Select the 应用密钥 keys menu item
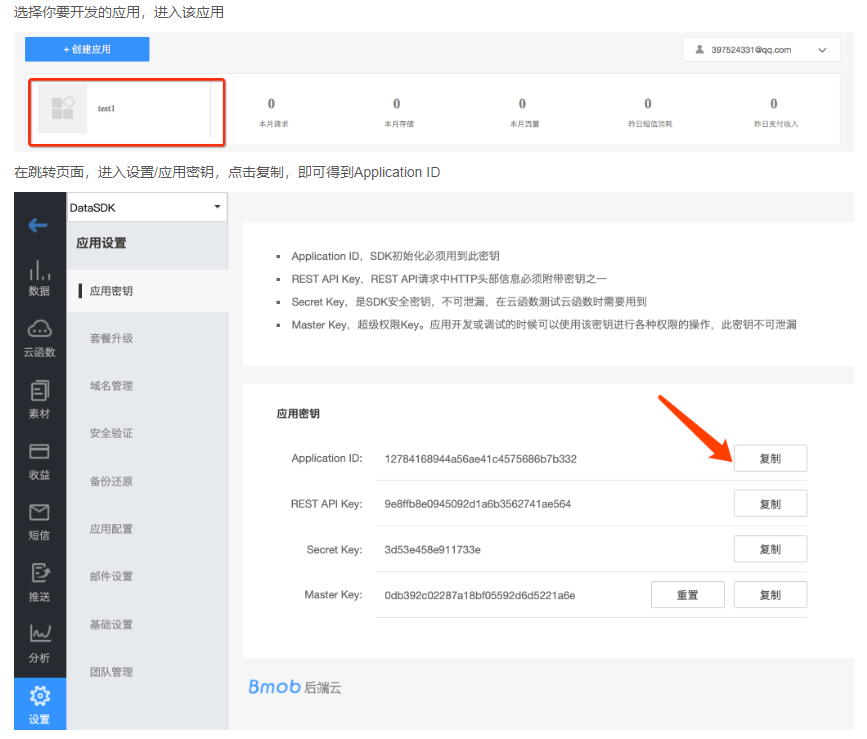 (x=112, y=291)
